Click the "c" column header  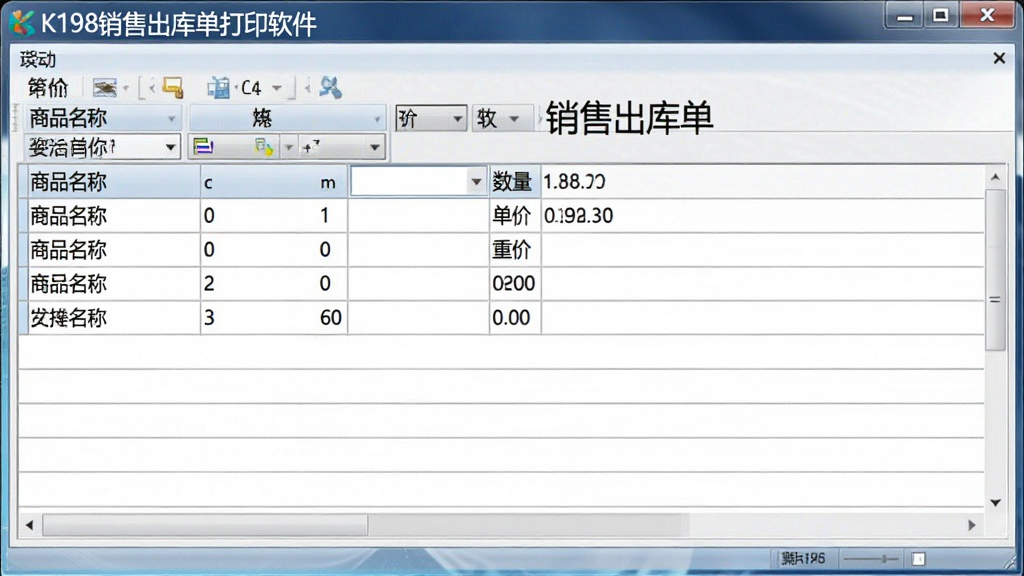(208, 183)
